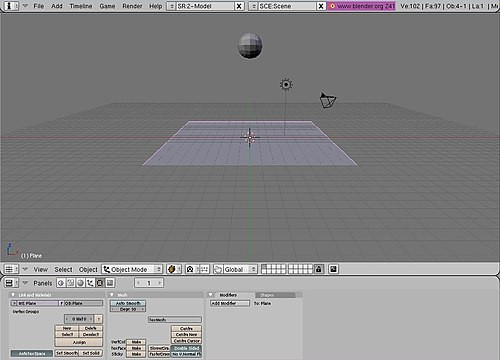This screenshot has width=500, height=360.
Task: Switch to the Shapes tab
Action: [275, 295]
